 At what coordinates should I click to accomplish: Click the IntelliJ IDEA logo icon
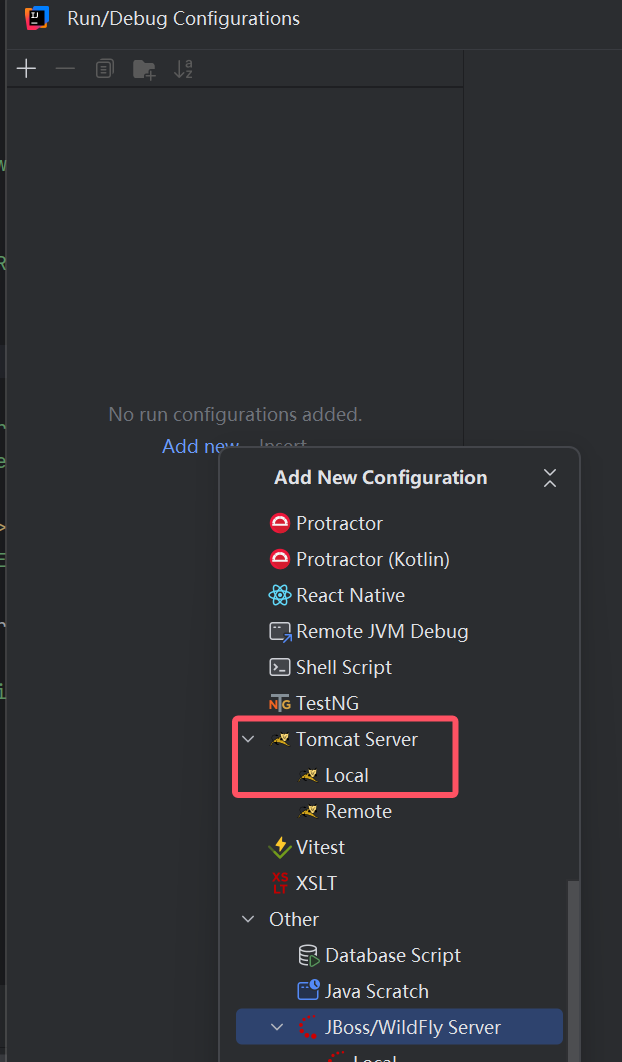point(37,18)
